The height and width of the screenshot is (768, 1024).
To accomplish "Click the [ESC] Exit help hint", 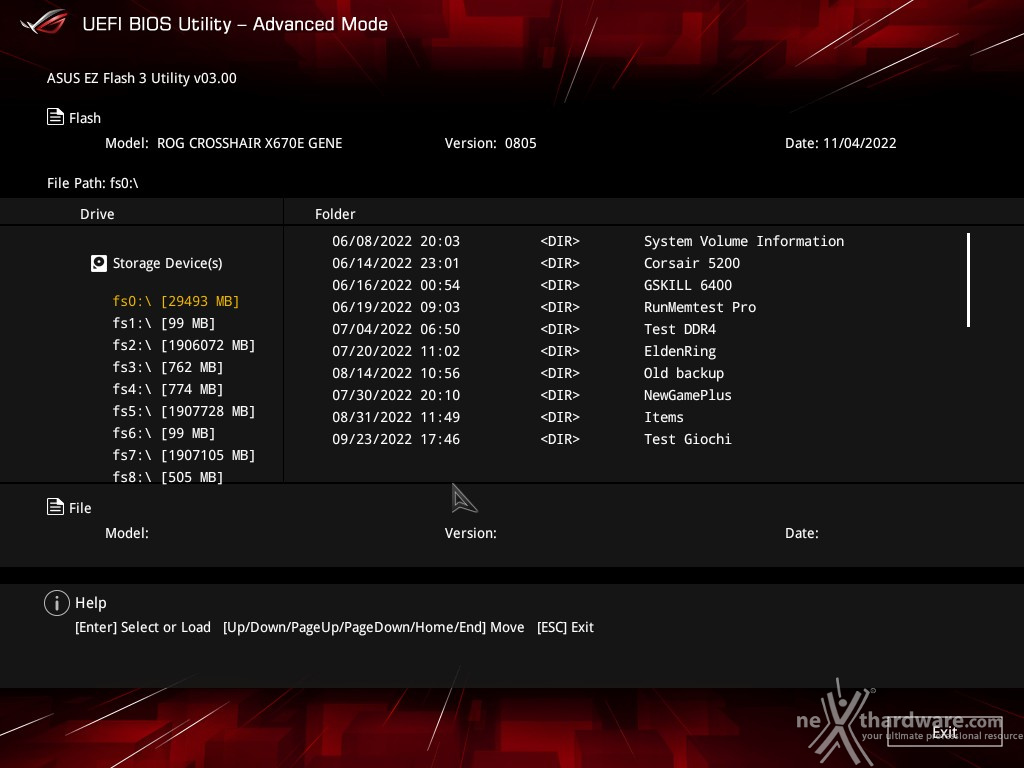I will click(x=565, y=627).
